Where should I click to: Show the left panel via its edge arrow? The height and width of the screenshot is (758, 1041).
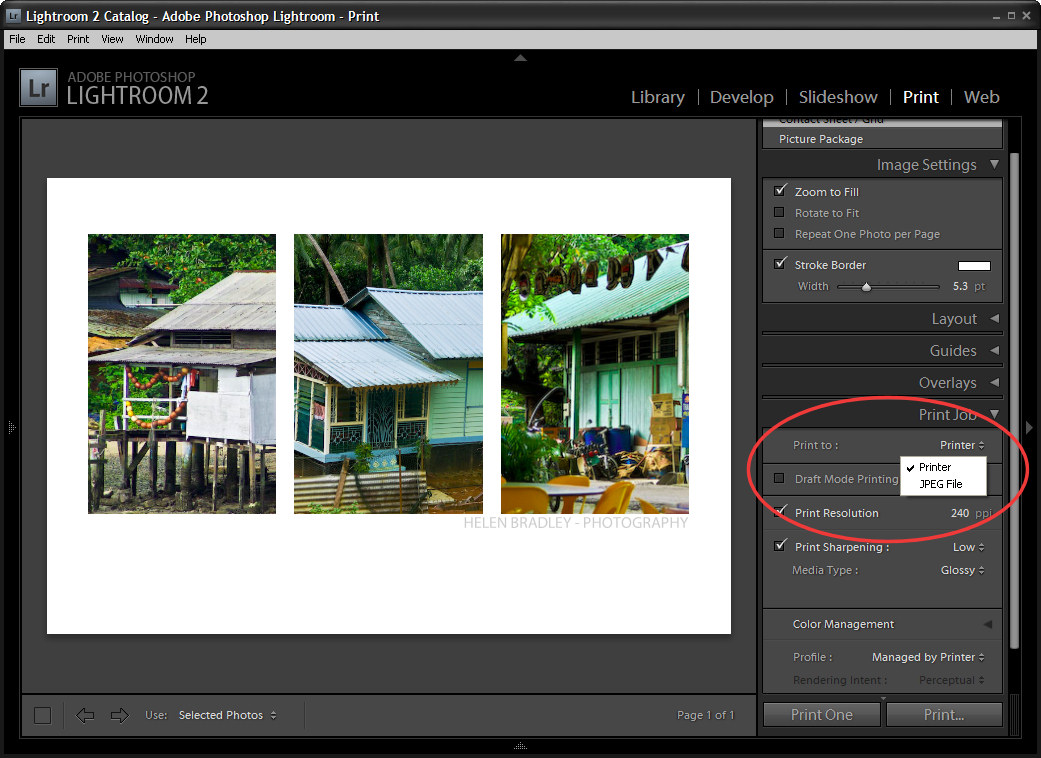tap(11, 427)
